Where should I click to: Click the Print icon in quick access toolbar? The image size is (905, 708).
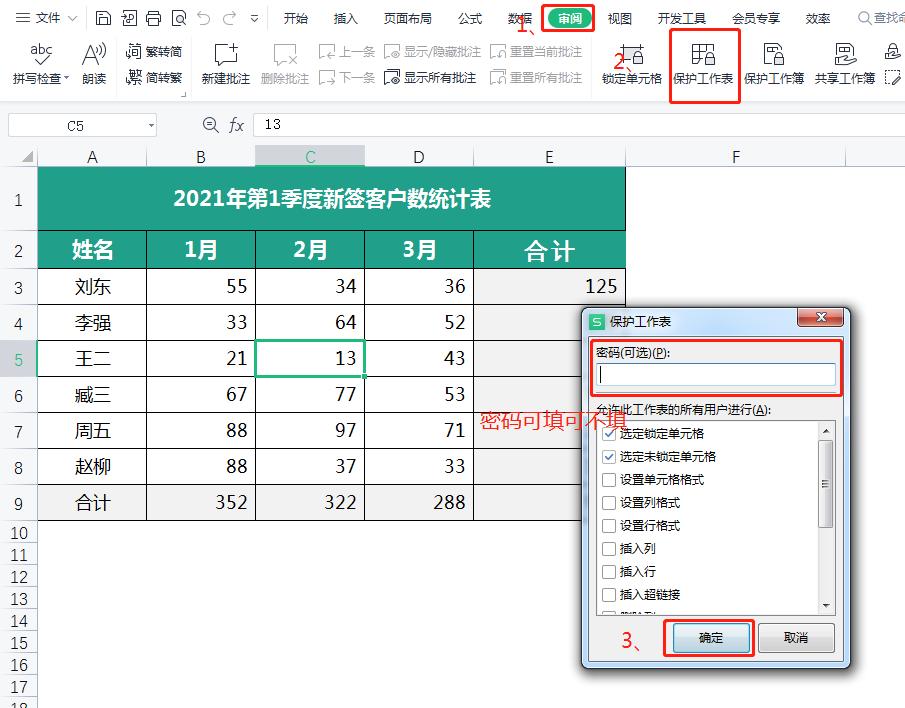154,18
